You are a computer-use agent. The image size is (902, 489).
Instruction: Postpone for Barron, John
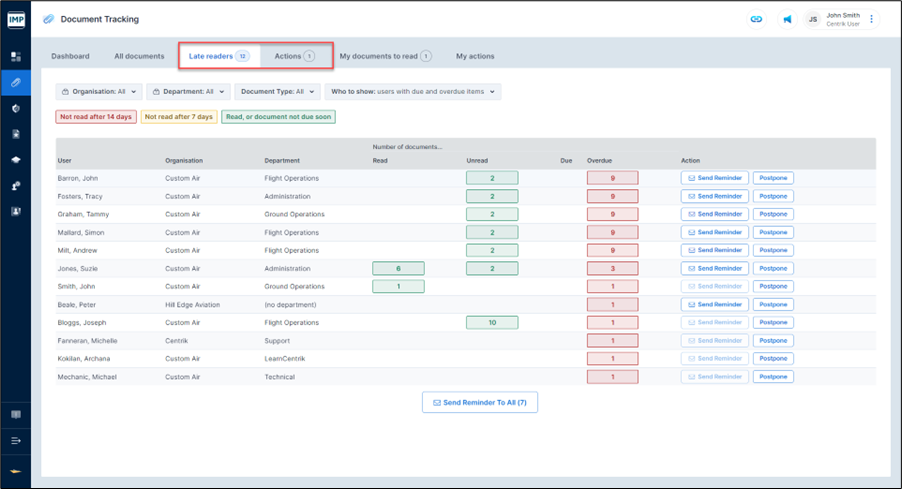tap(773, 178)
